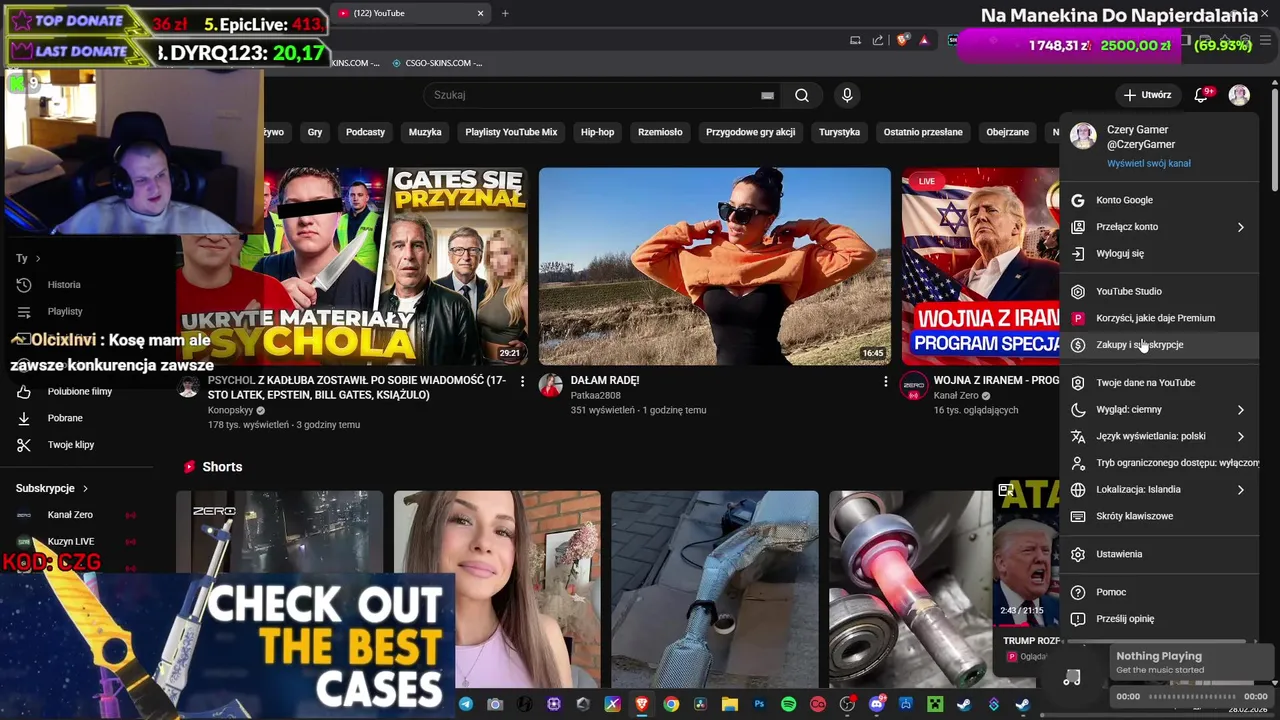Start voice search with microphone icon
The width and height of the screenshot is (1280, 720).
[847, 95]
